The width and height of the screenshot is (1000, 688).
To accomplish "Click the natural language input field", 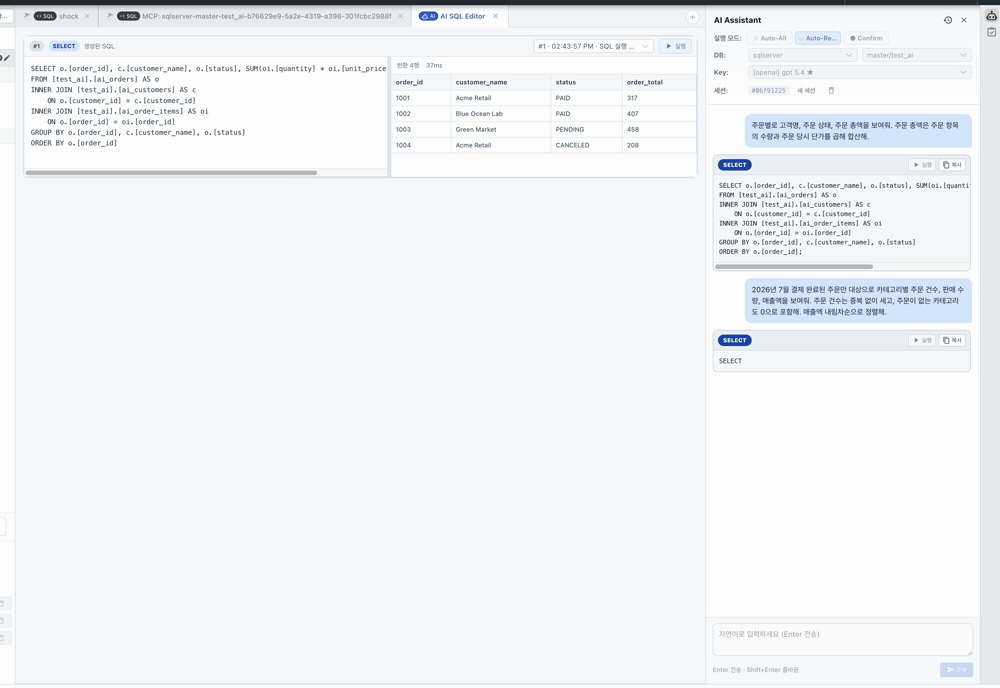I will point(842,640).
